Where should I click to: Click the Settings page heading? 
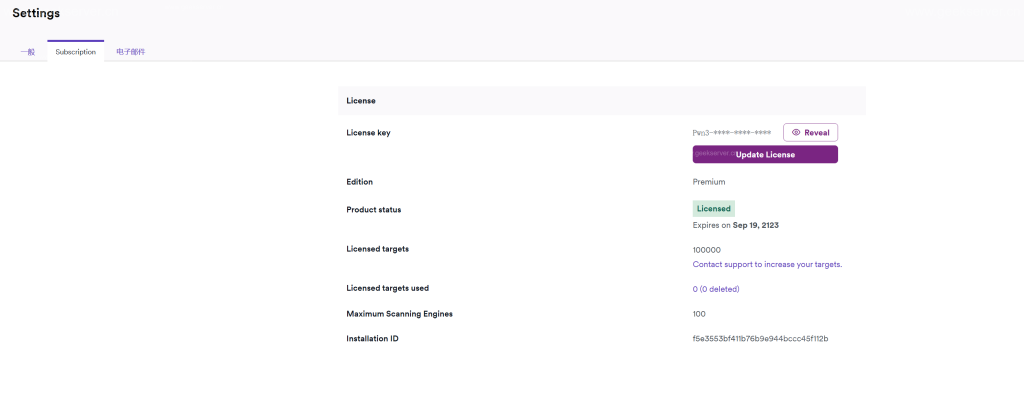36,13
